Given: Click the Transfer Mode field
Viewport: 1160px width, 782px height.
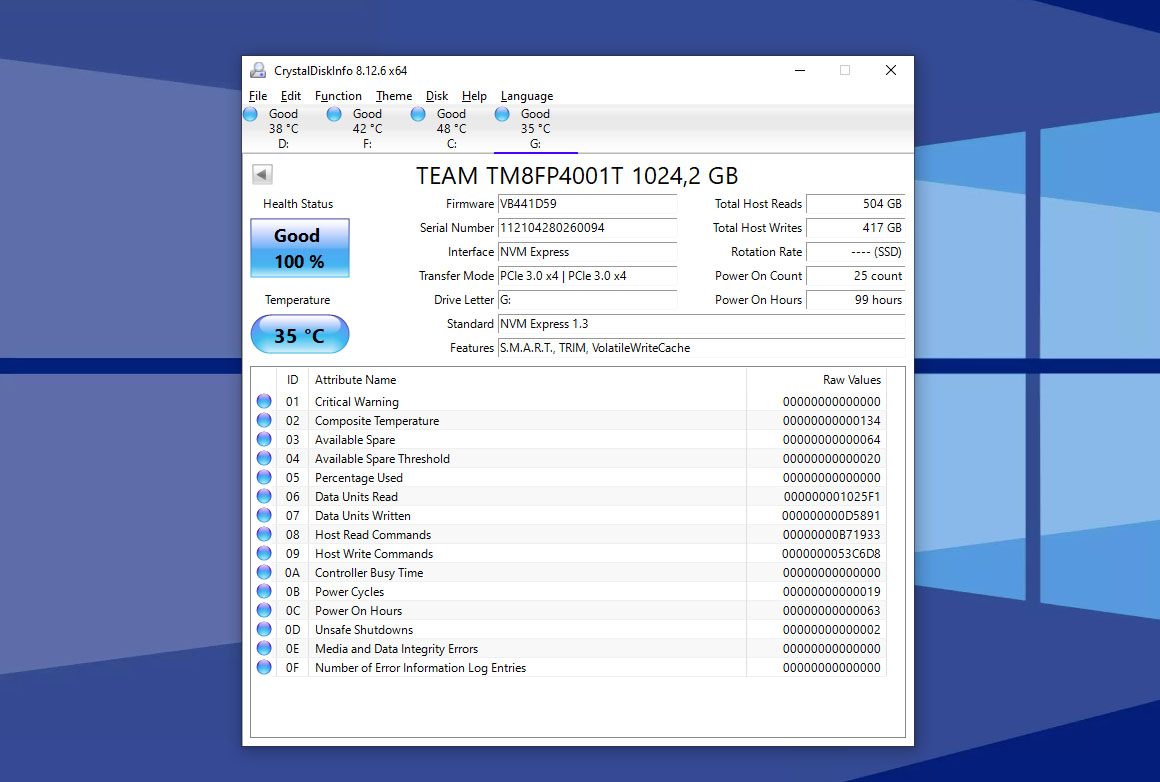Looking at the screenshot, I should coord(587,276).
